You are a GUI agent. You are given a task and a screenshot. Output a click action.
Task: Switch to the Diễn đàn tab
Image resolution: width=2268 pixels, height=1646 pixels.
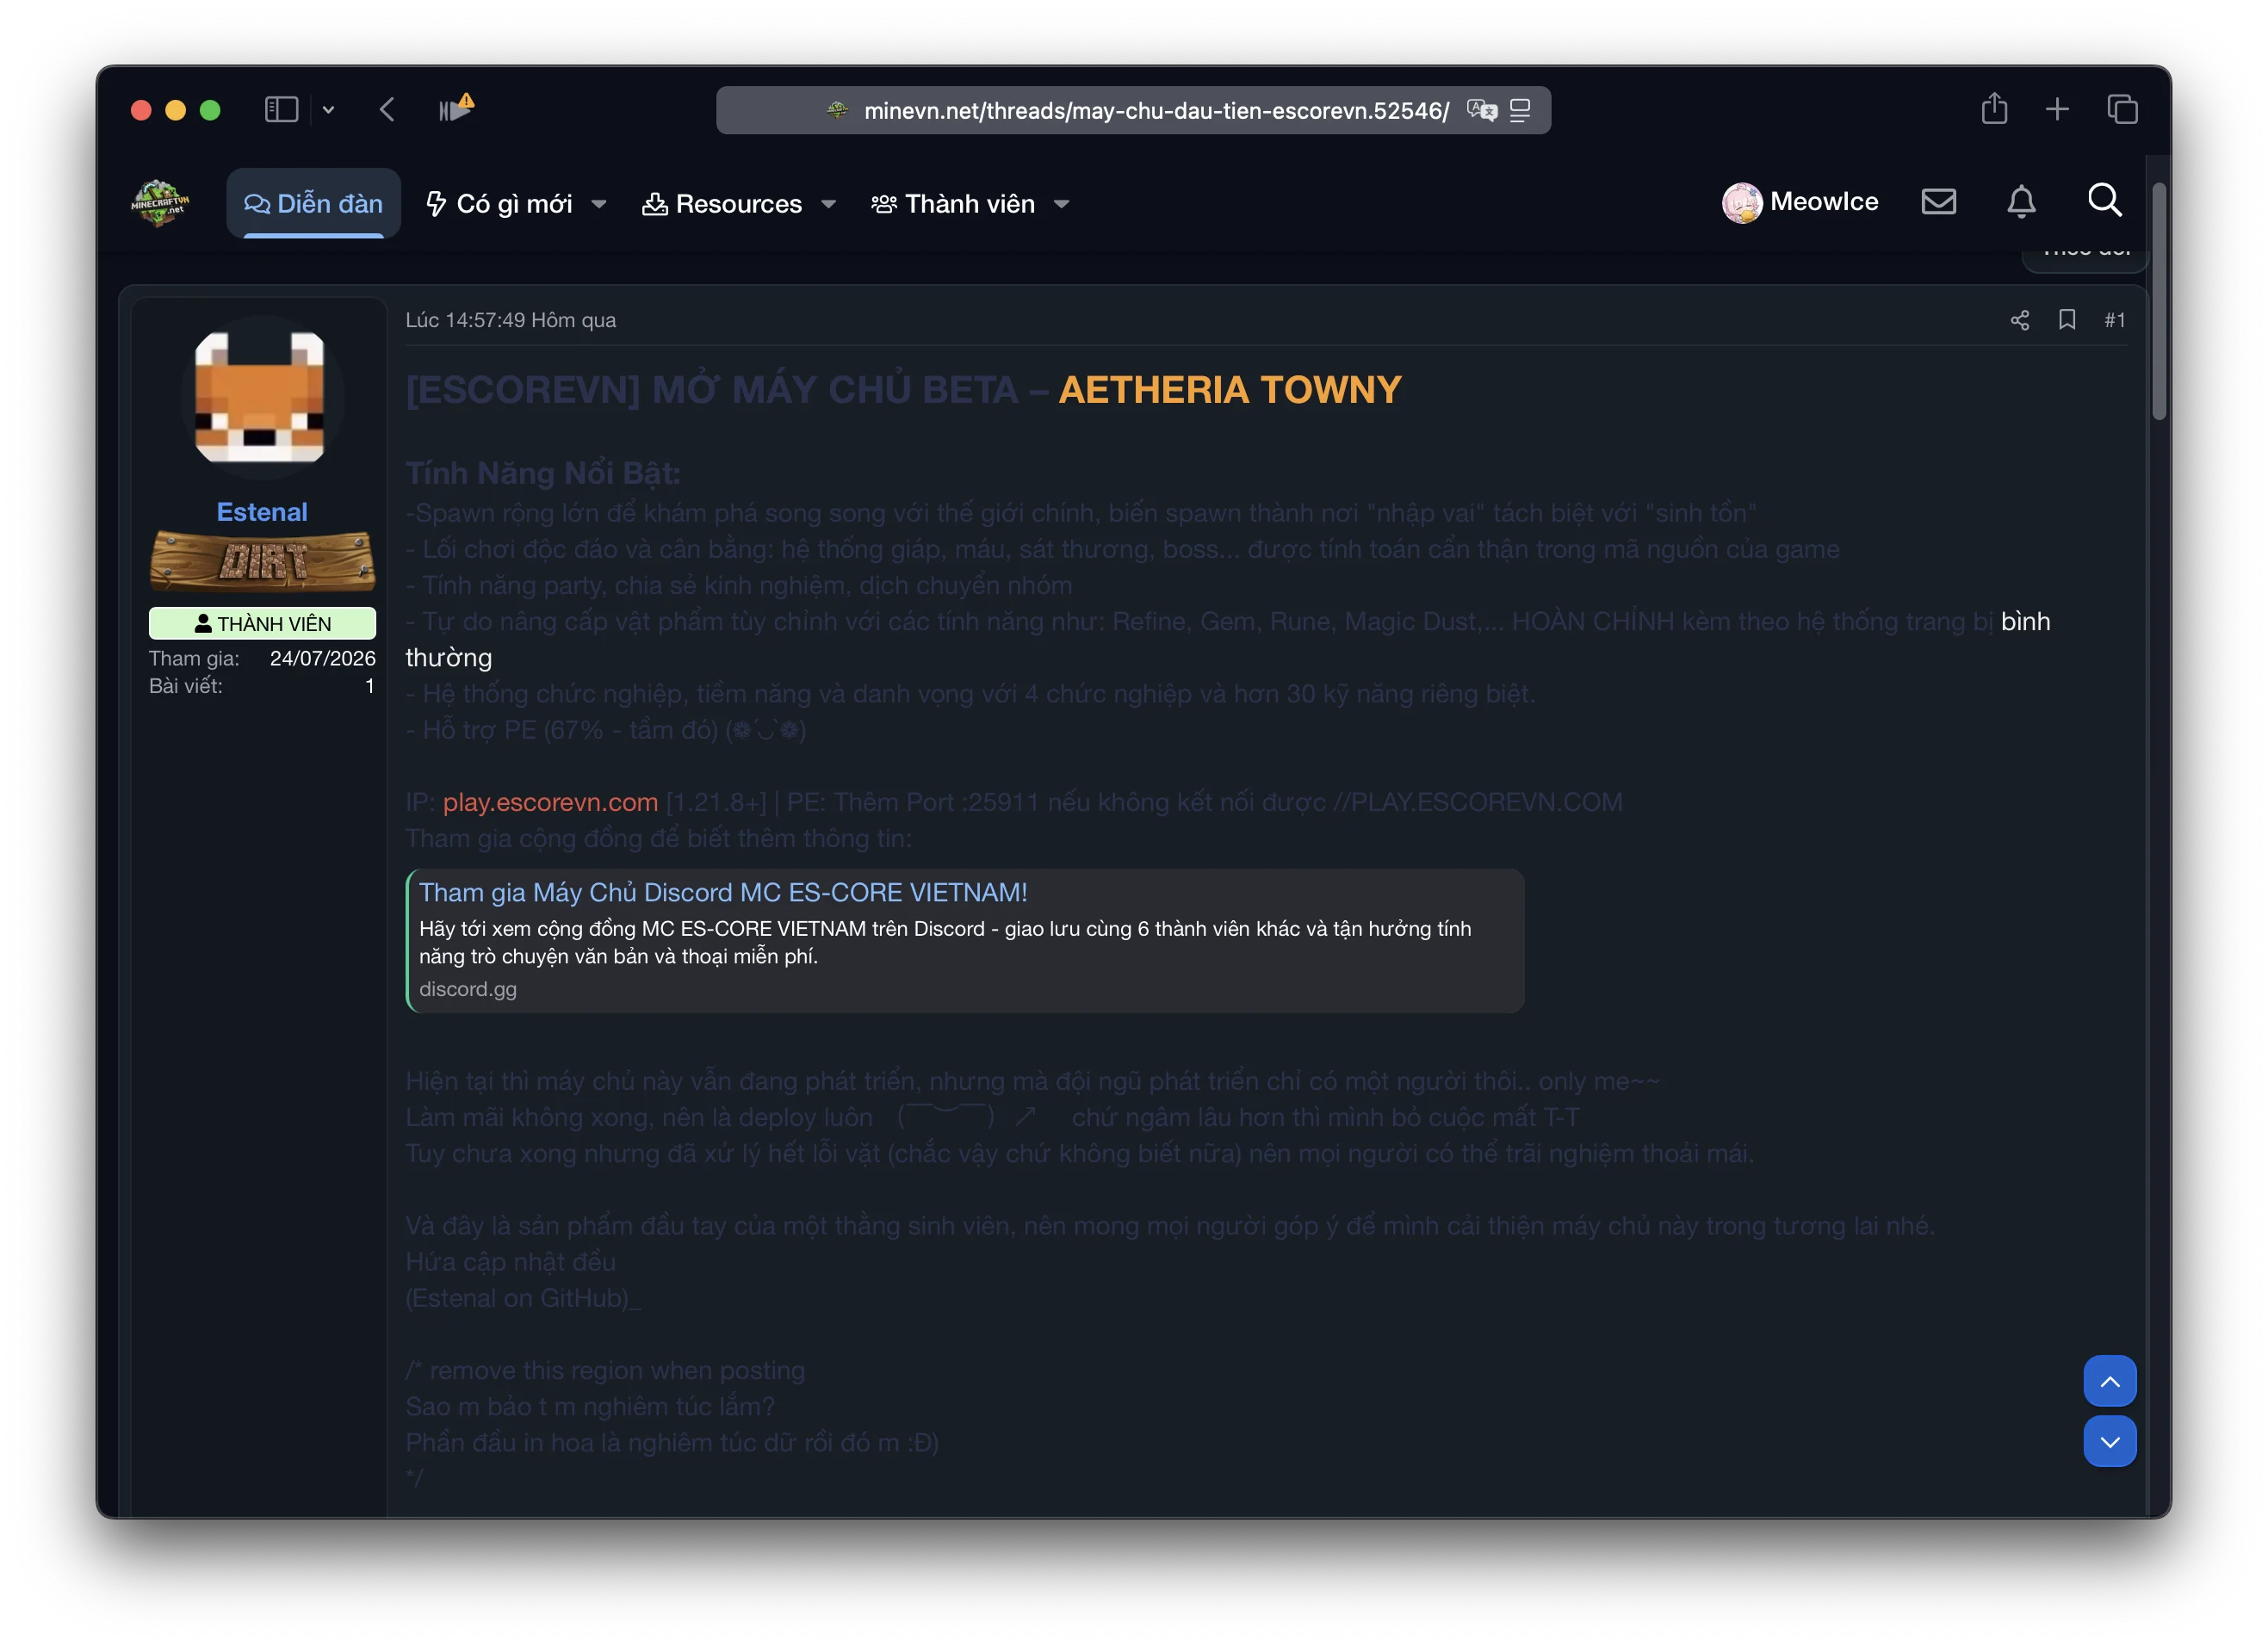pyautogui.click(x=314, y=203)
